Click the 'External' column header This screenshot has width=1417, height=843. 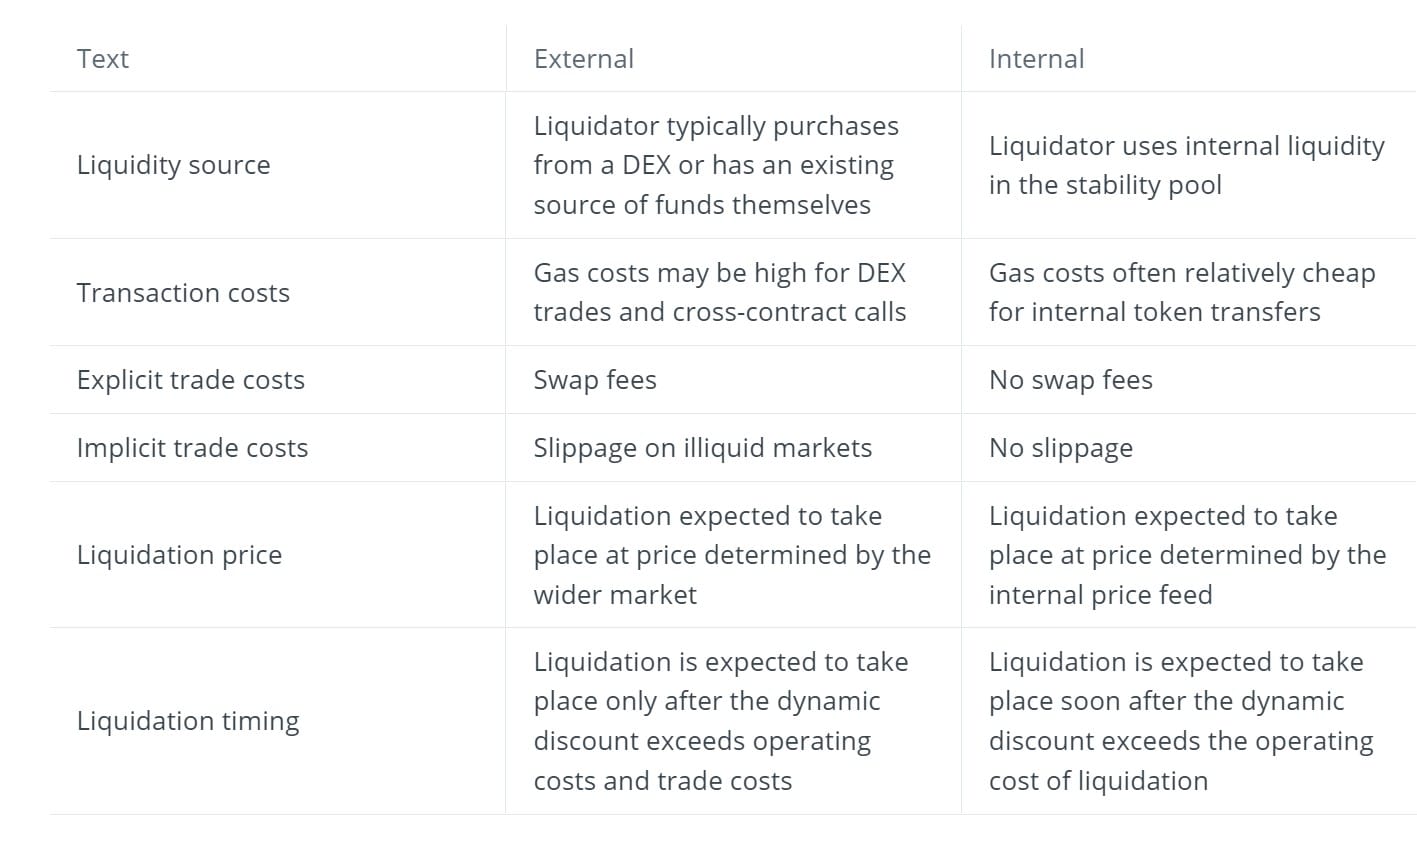point(584,59)
